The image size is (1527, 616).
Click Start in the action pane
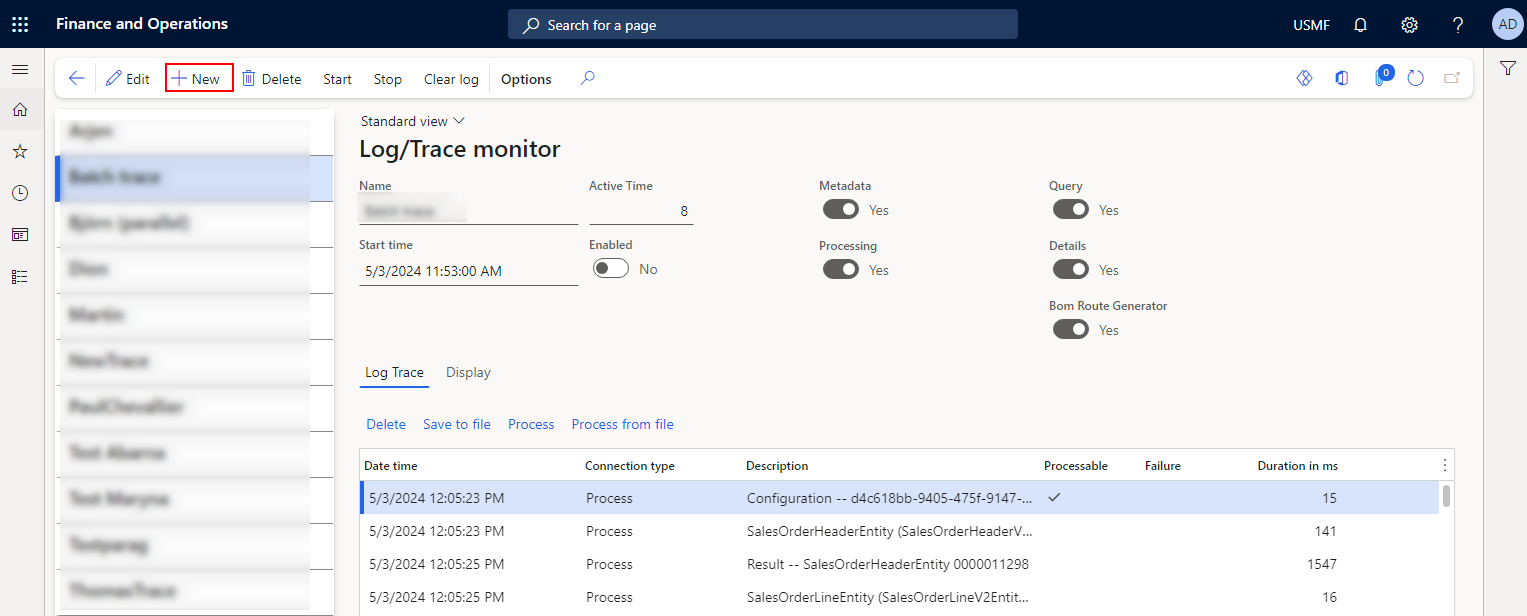[337, 79]
